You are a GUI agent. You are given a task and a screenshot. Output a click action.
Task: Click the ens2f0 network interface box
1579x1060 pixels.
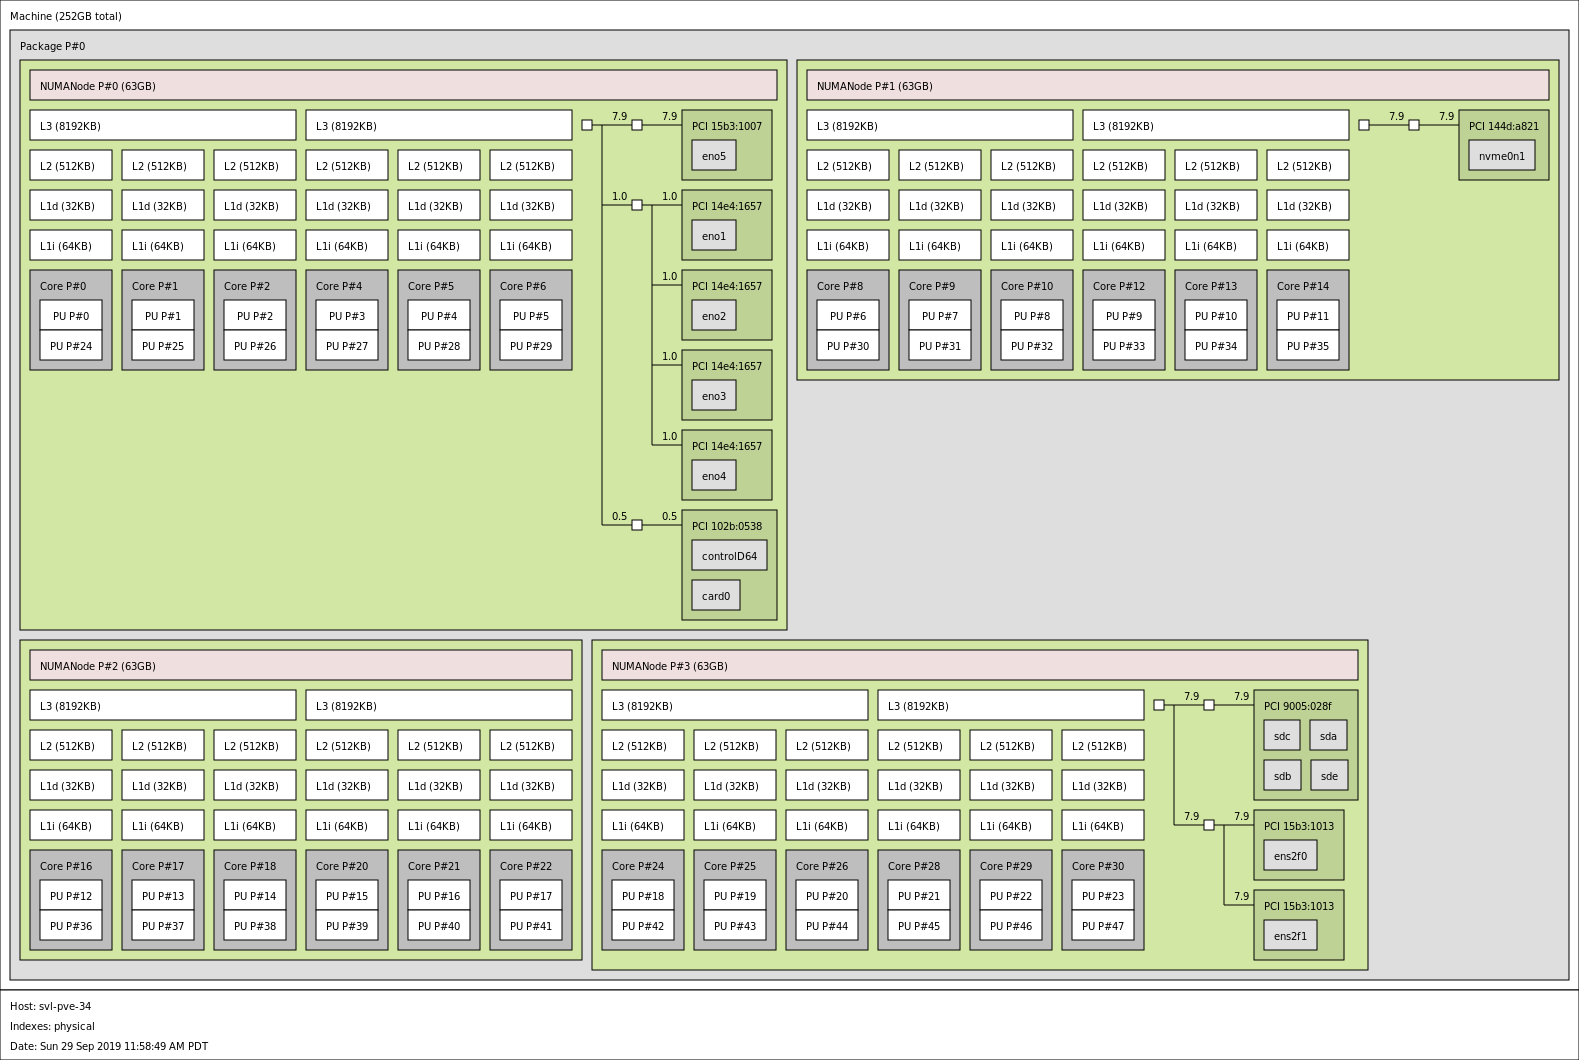tap(1290, 855)
